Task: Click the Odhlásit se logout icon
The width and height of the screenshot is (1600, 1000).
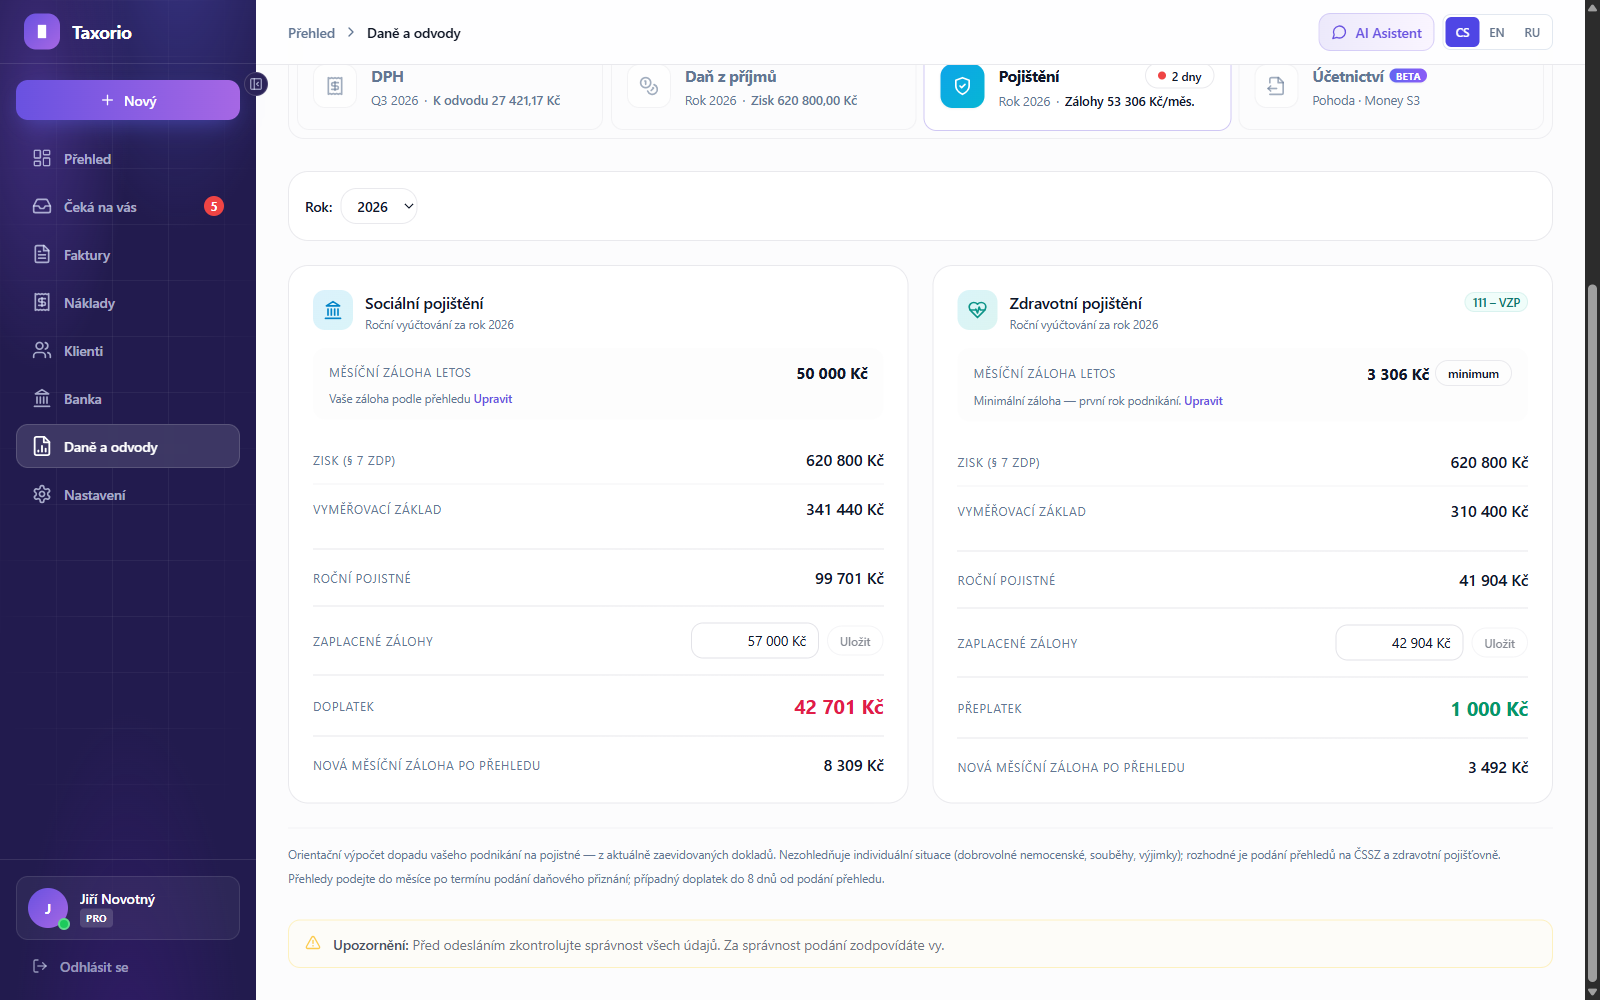Action: click(x=40, y=966)
